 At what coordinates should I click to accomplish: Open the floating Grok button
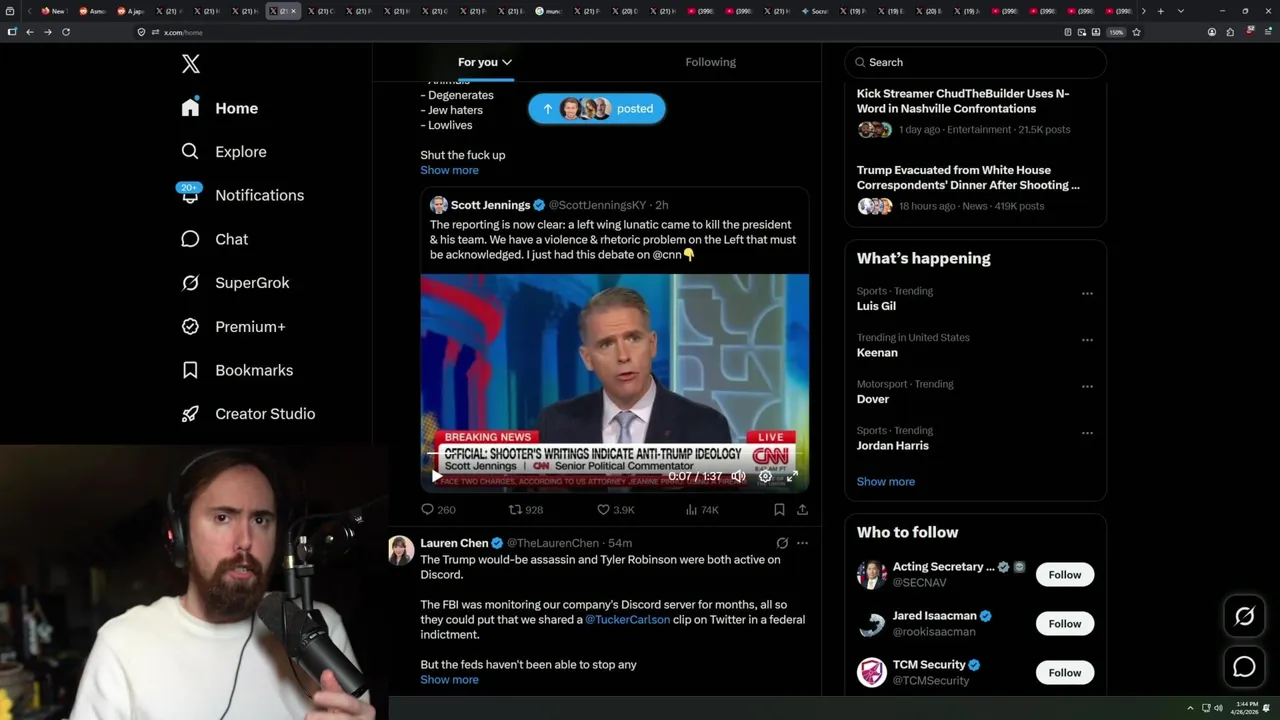click(x=1244, y=617)
